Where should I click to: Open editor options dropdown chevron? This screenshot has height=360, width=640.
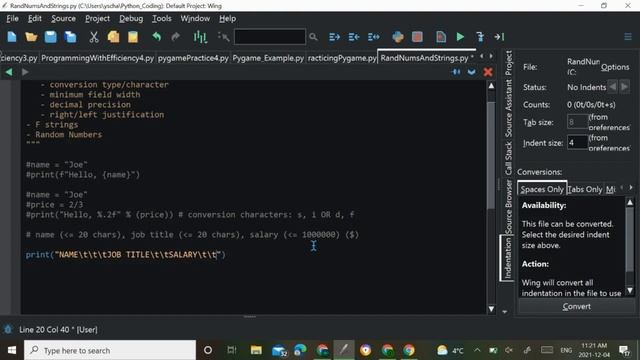pos(472,72)
